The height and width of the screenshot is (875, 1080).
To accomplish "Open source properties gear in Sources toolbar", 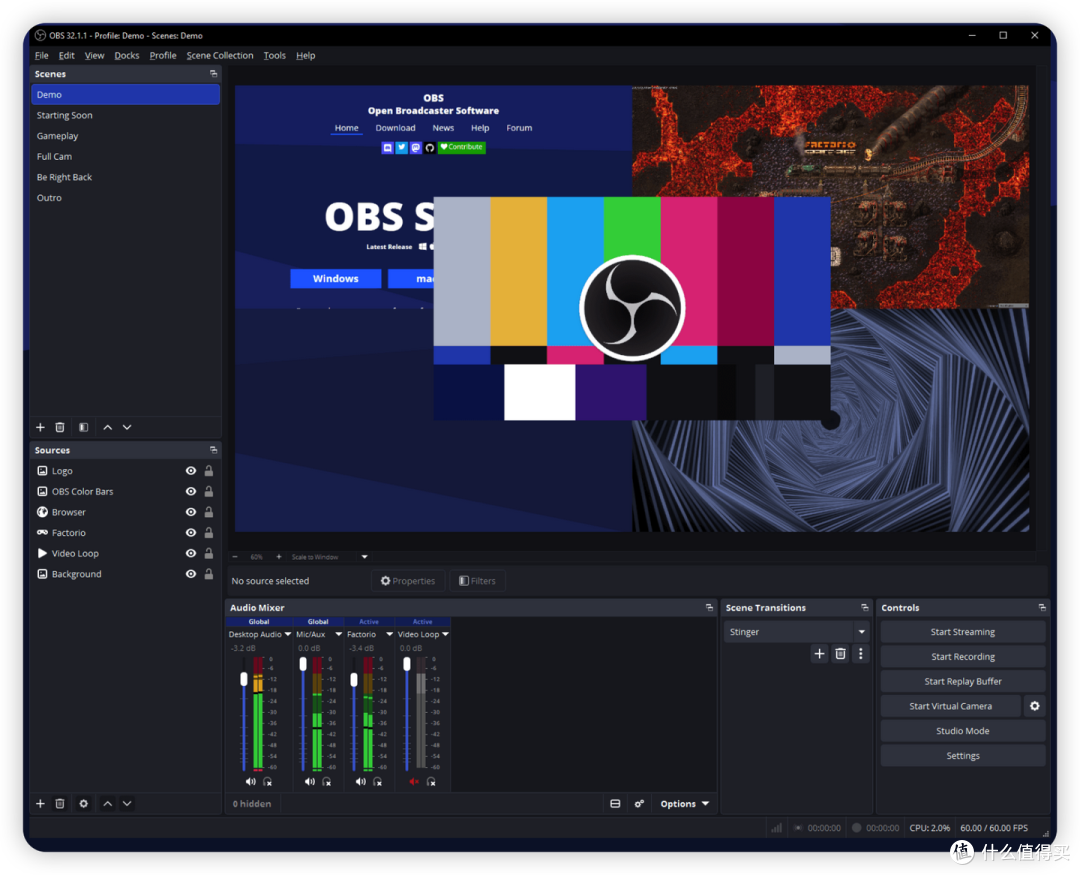I will coord(83,803).
